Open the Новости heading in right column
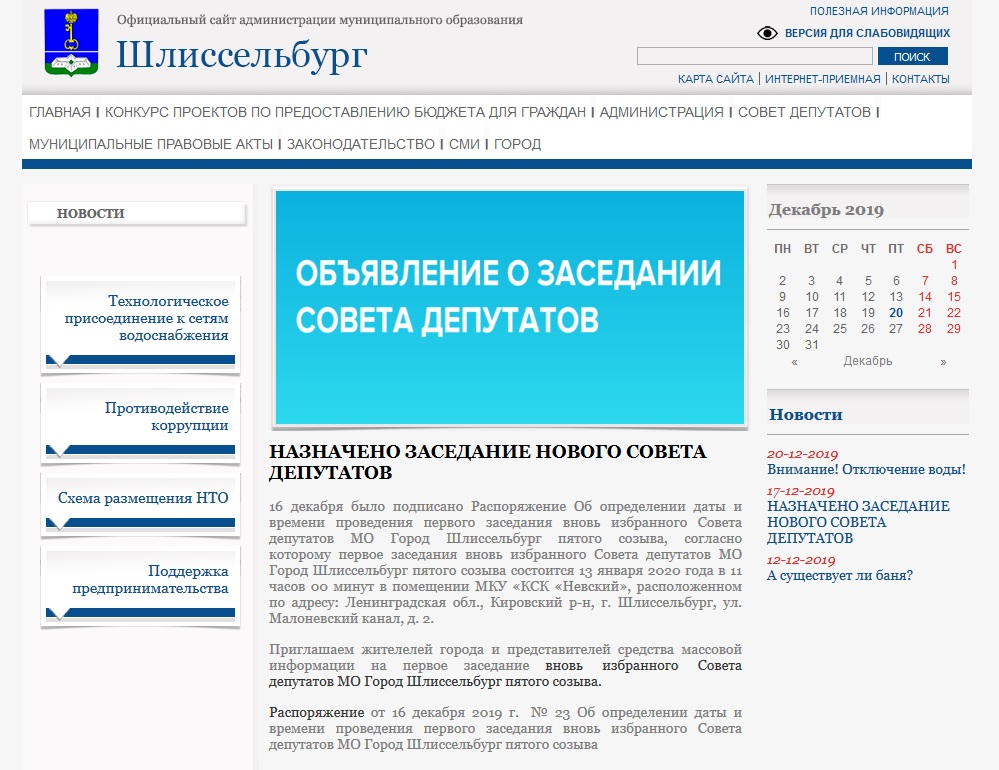 point(805,415)
